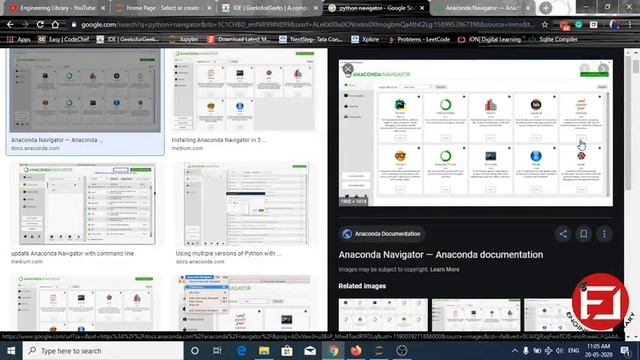The height and width of the screenshot is (360, 640).
Task: Switch to IDE | GeeksforGeeks tab
Action: (x=269, y=8)
